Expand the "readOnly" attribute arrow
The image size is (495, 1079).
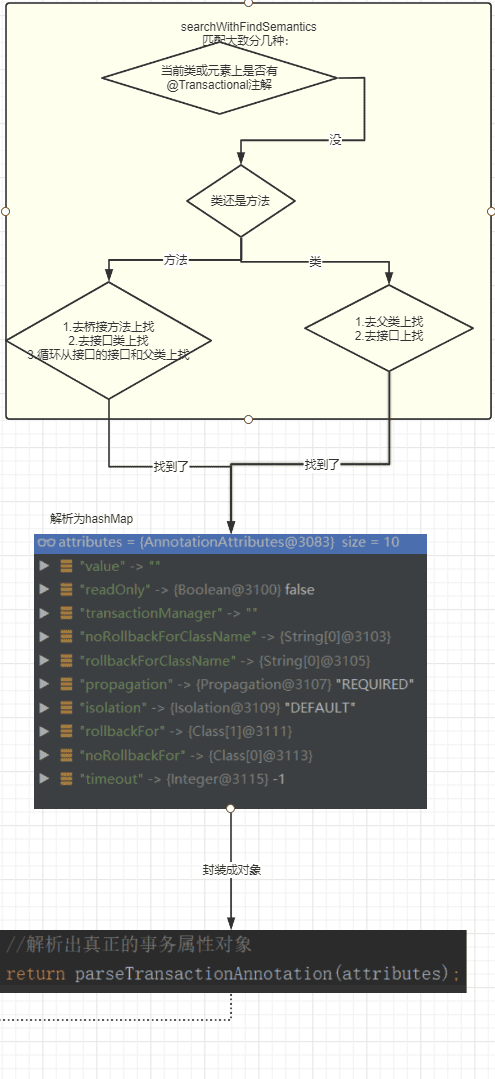45,590
